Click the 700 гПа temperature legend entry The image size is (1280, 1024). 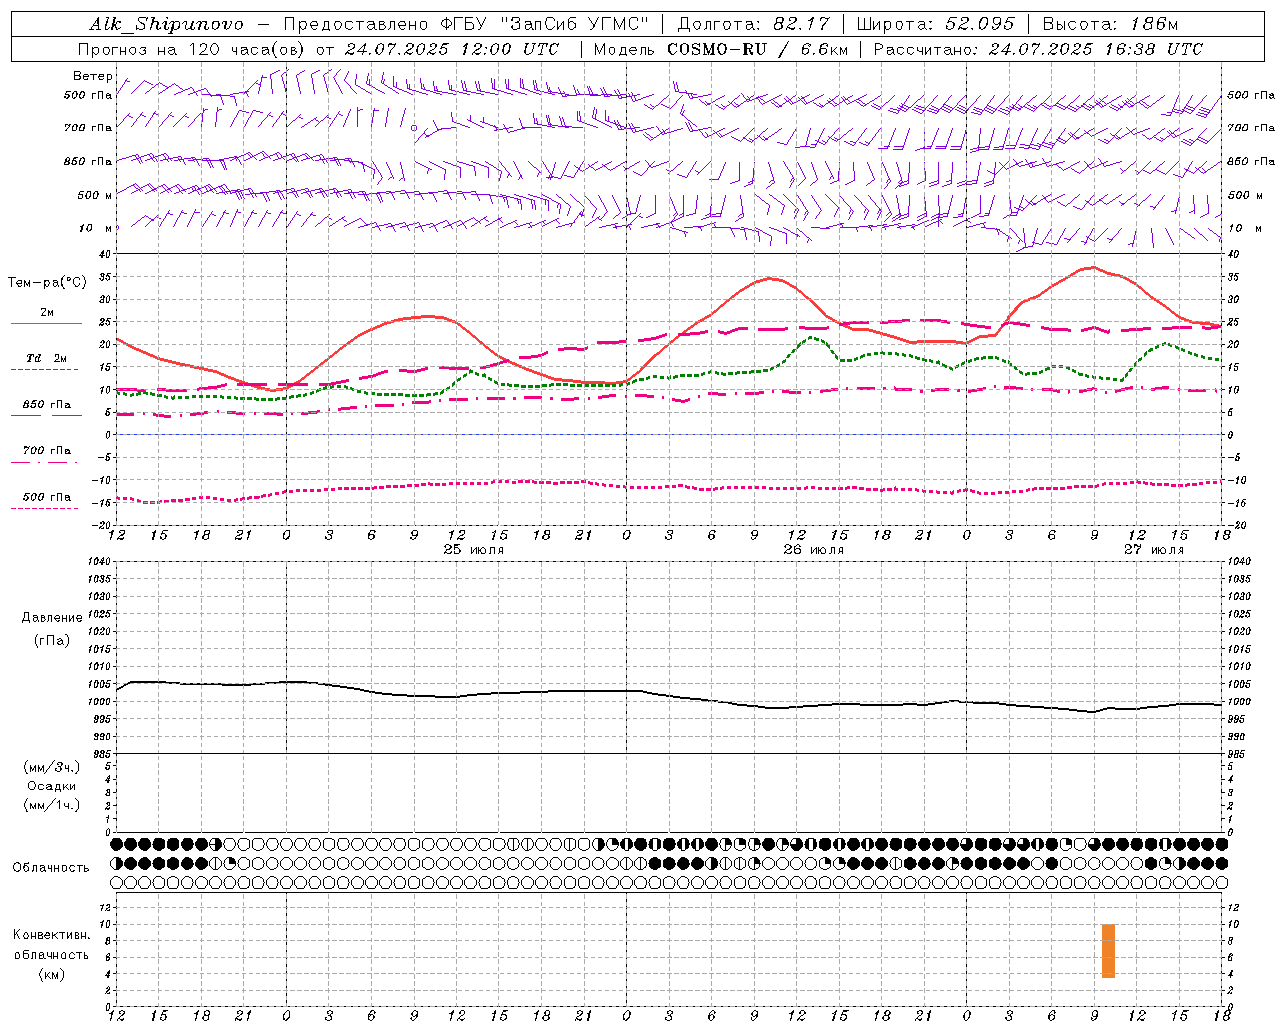(47, 451)
